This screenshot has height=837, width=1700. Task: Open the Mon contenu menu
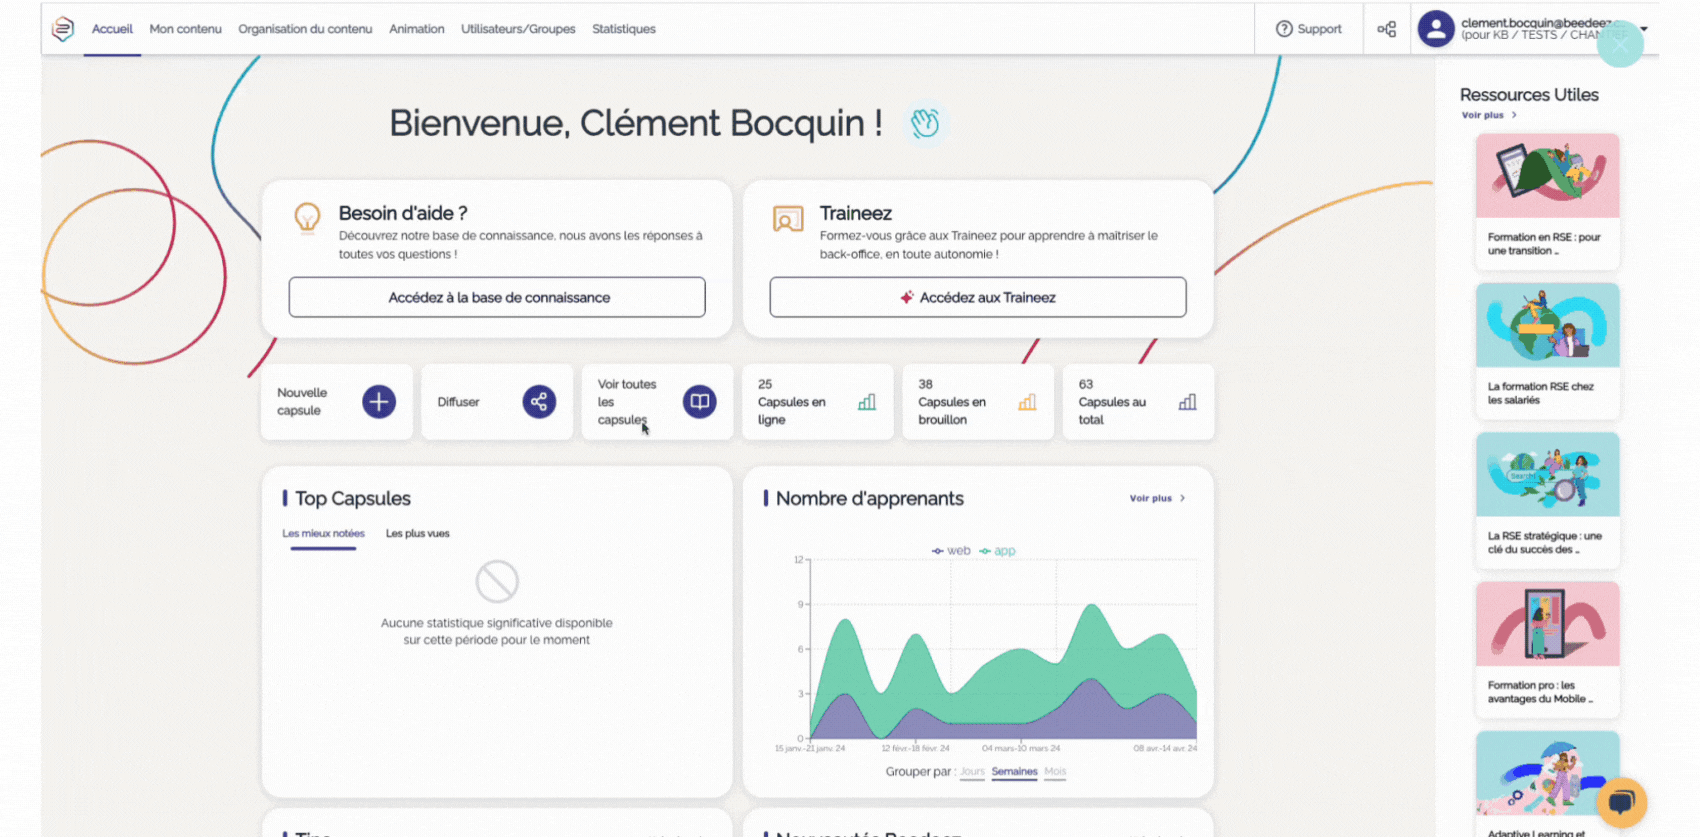pos(185,29)
